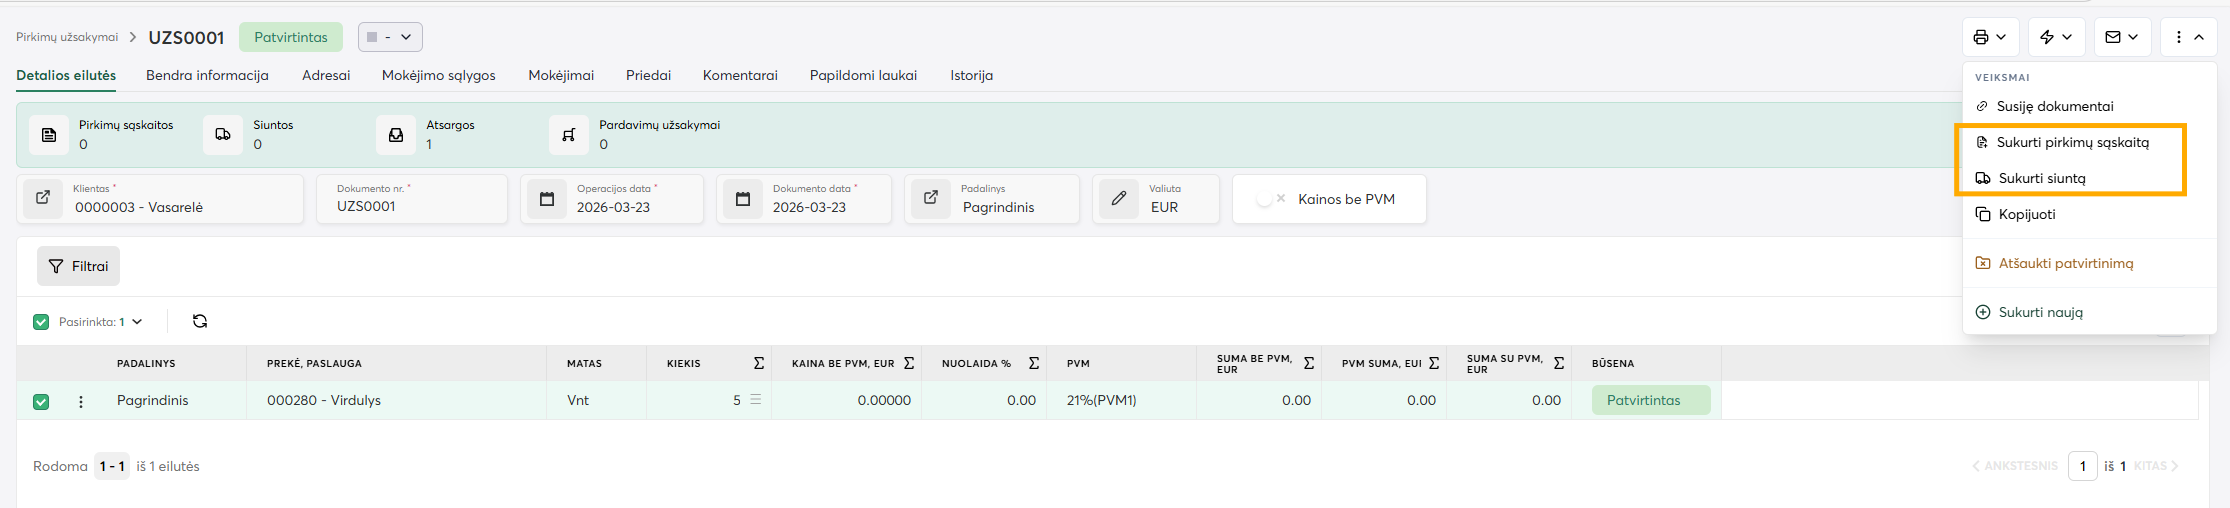Open the printer icon menu
The image size is (2230, 508).
click(x=1989, y=37)
